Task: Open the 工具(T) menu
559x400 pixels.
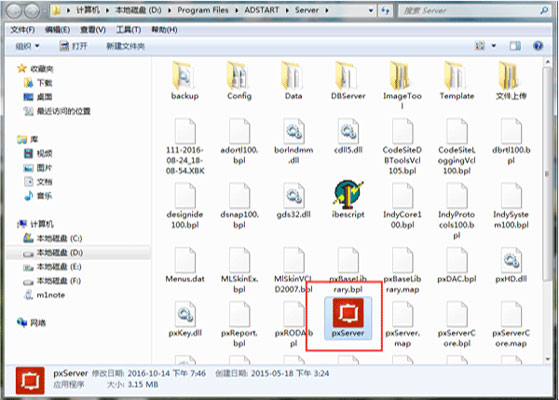Action: point(128,30)
